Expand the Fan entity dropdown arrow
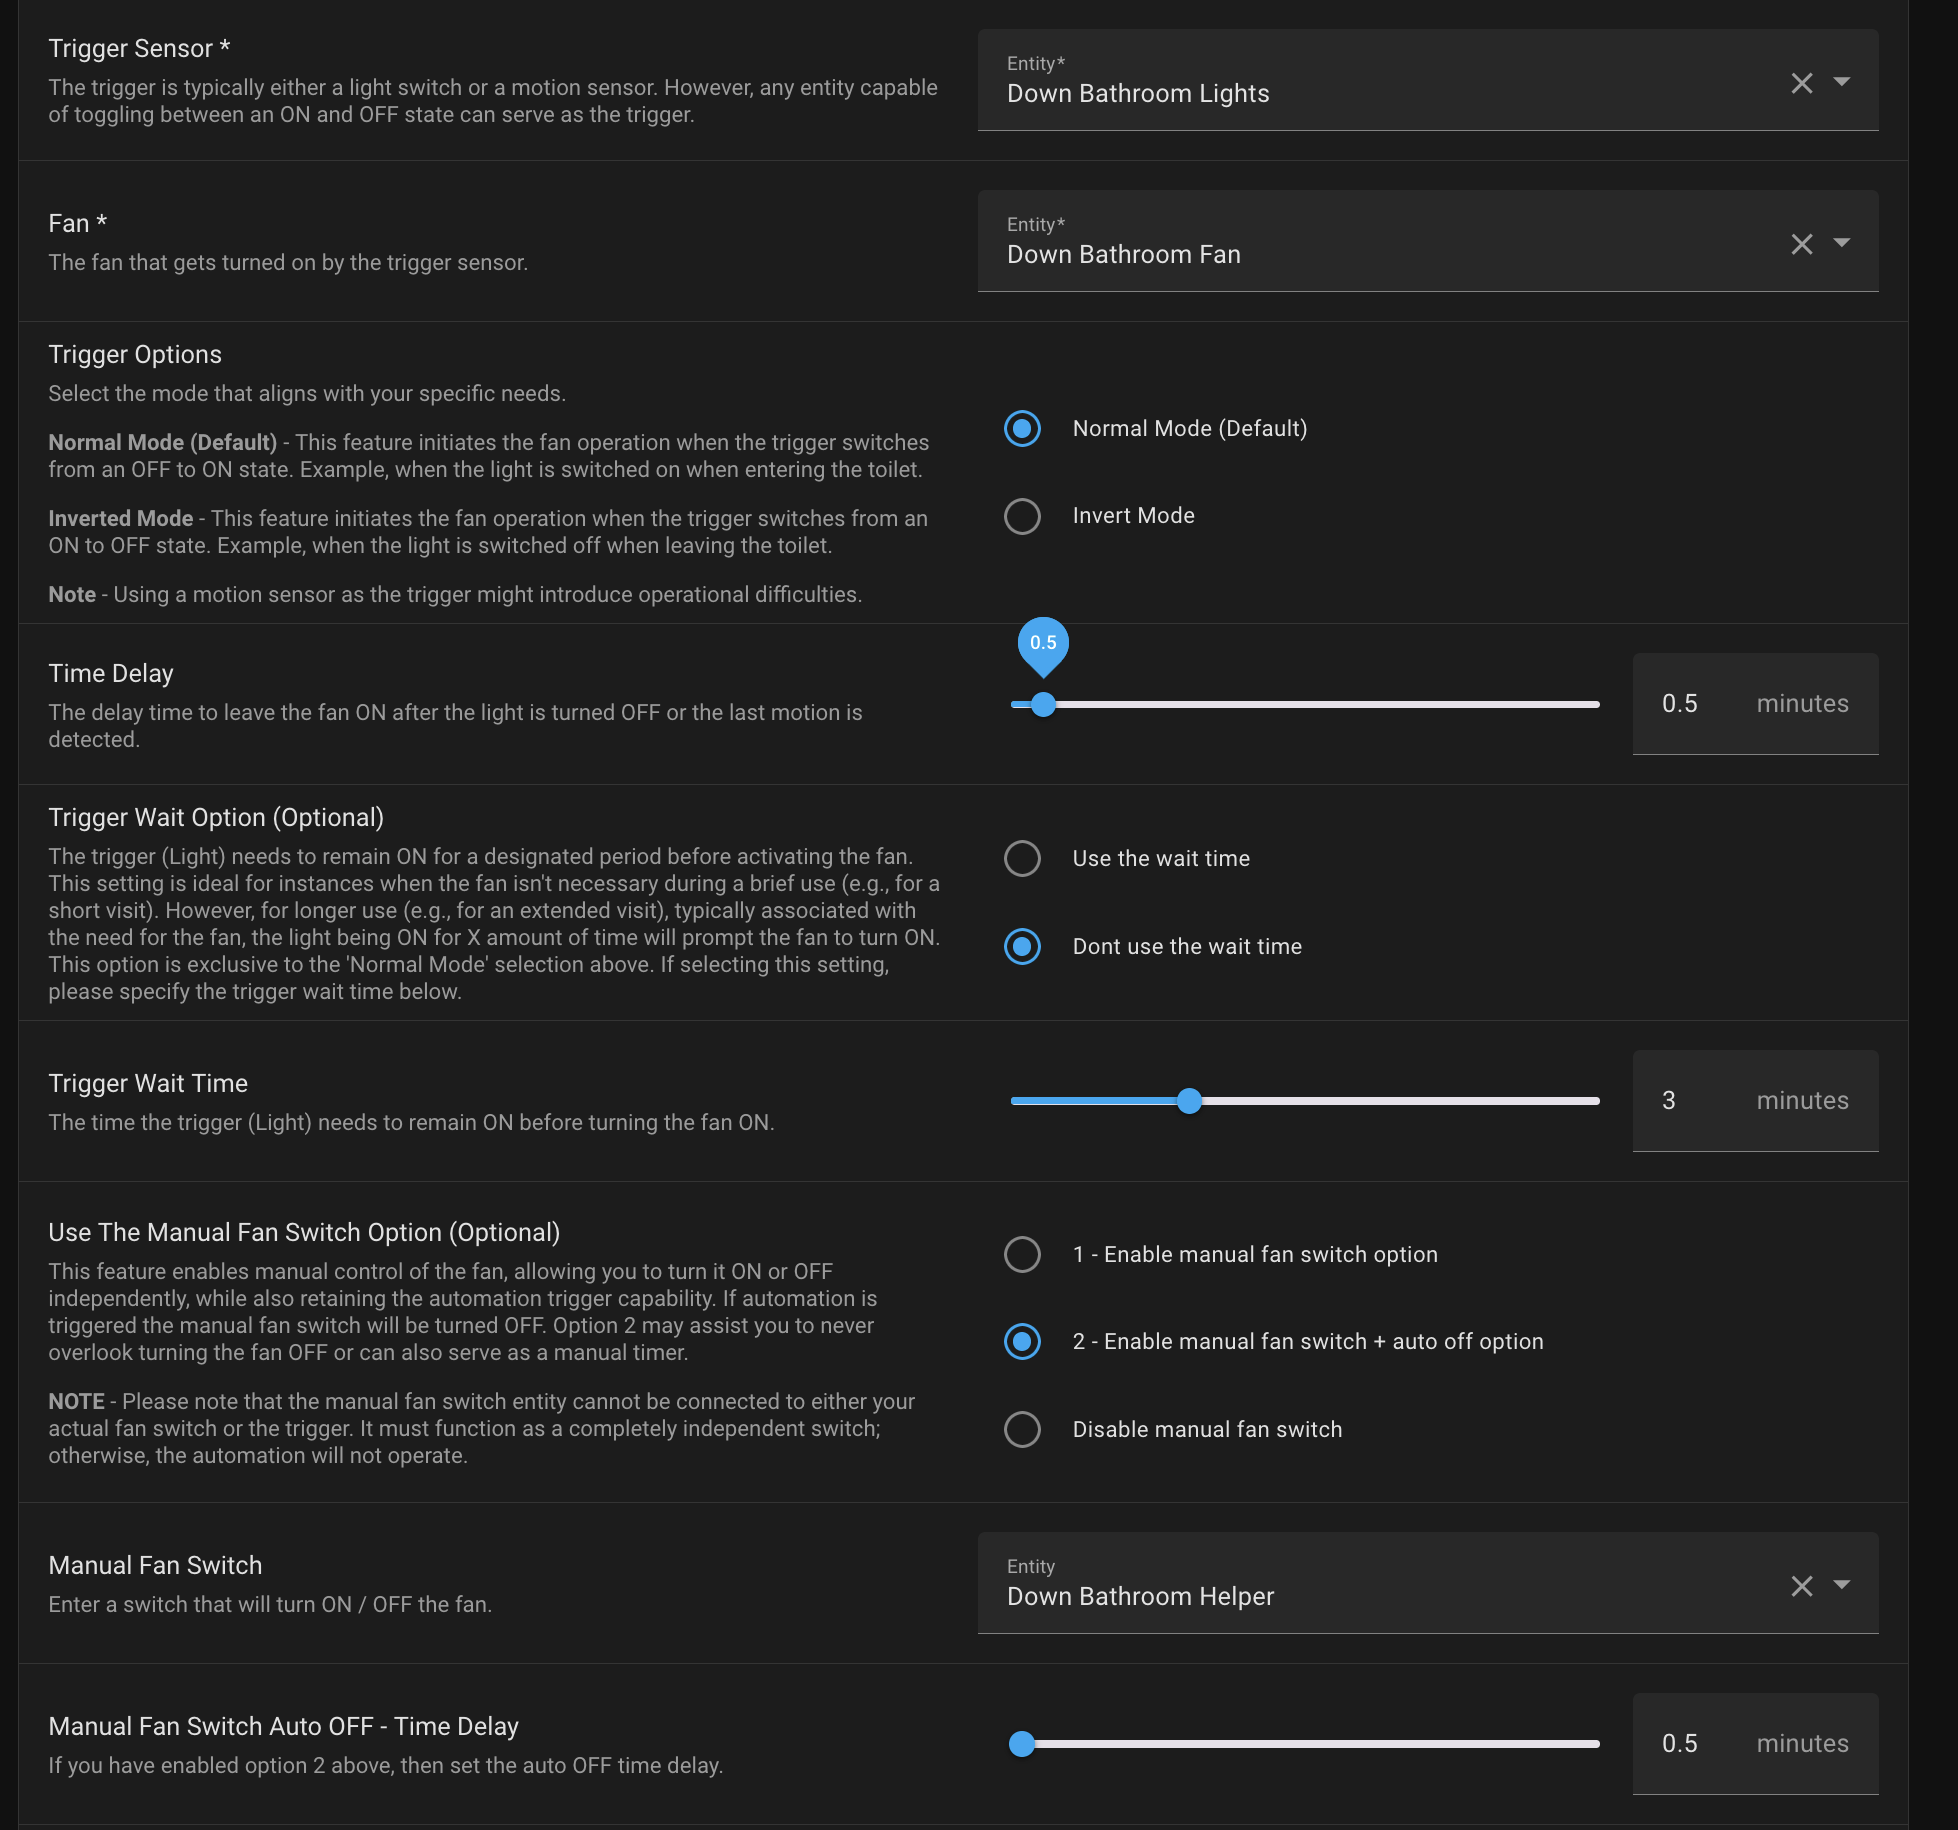 click(x=1841, y=243)
